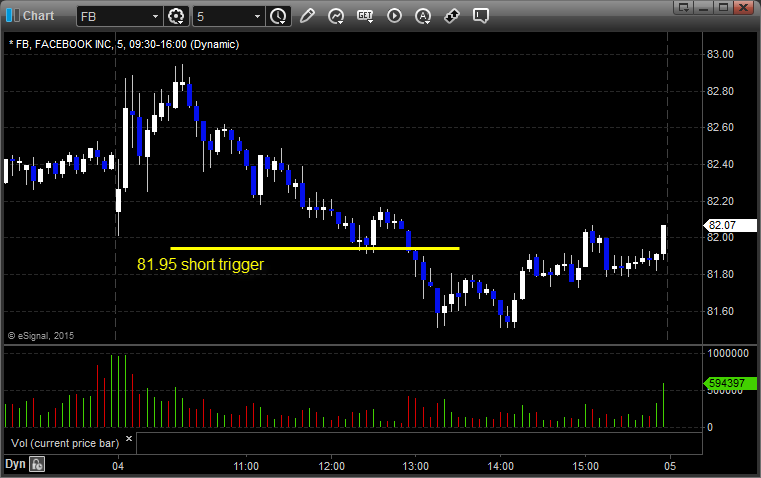Start bar replay with play icon
Screen dimensions: 761x478
394,16
